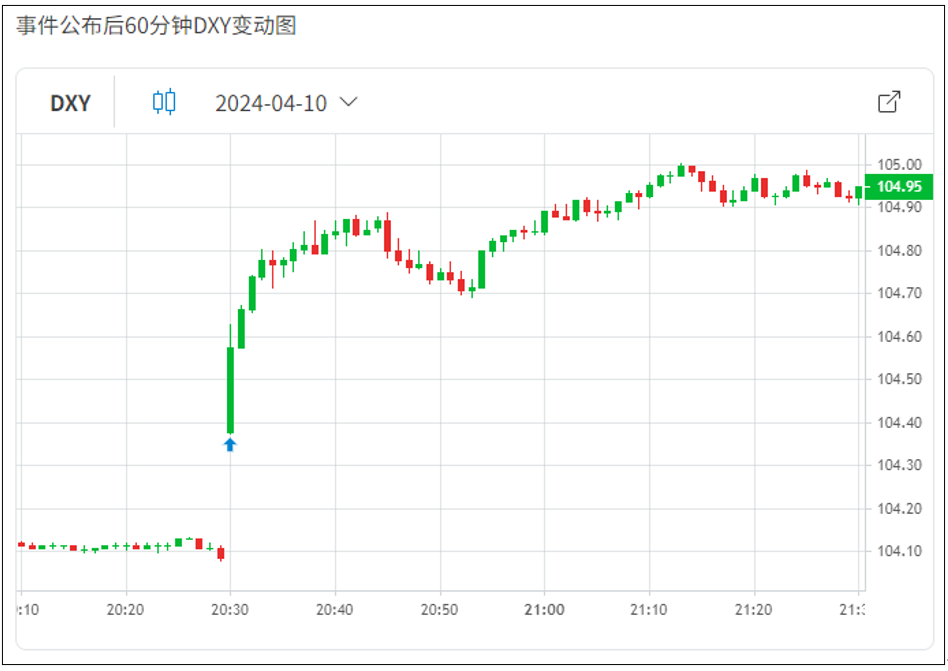Select the tall green candle at 20:30
The height and width of the screenshot is (671, 948).
point(230,390)
